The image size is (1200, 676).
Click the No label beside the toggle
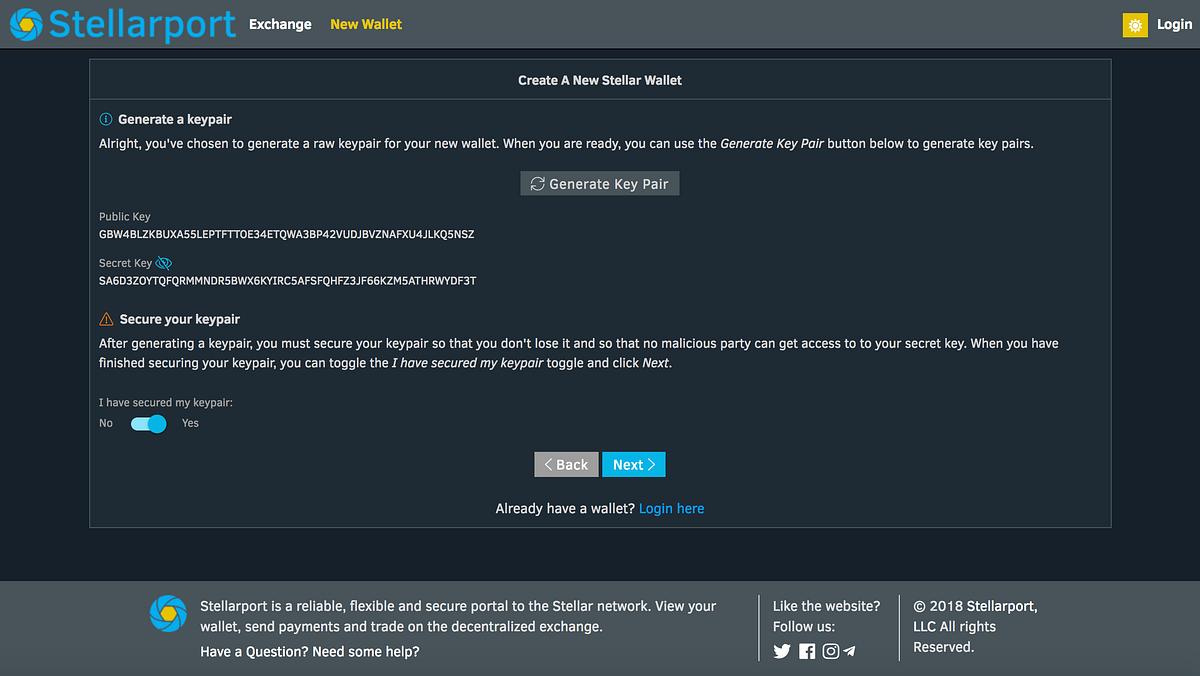106,423
